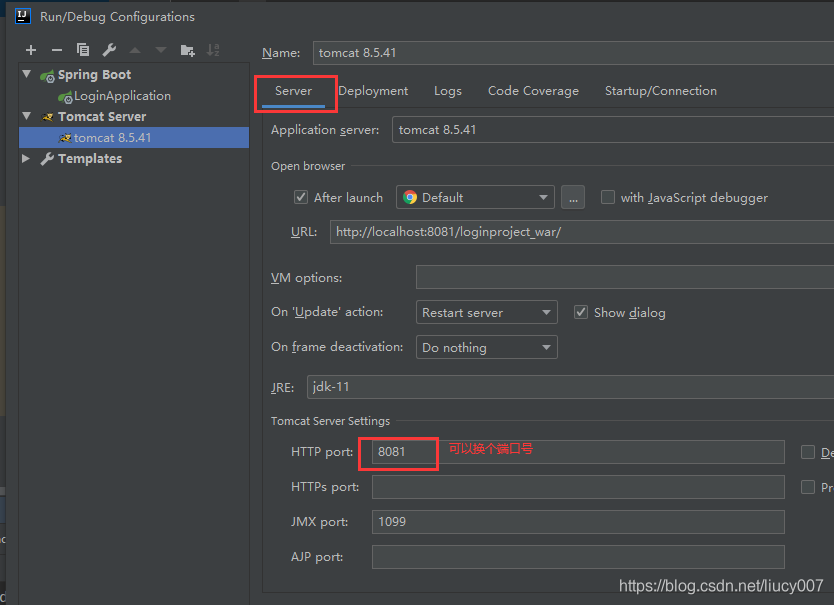The width and height of the screenshot is (834, 605).
Task: Click the JMX port field showing 1099
Action: coord(578,522)
